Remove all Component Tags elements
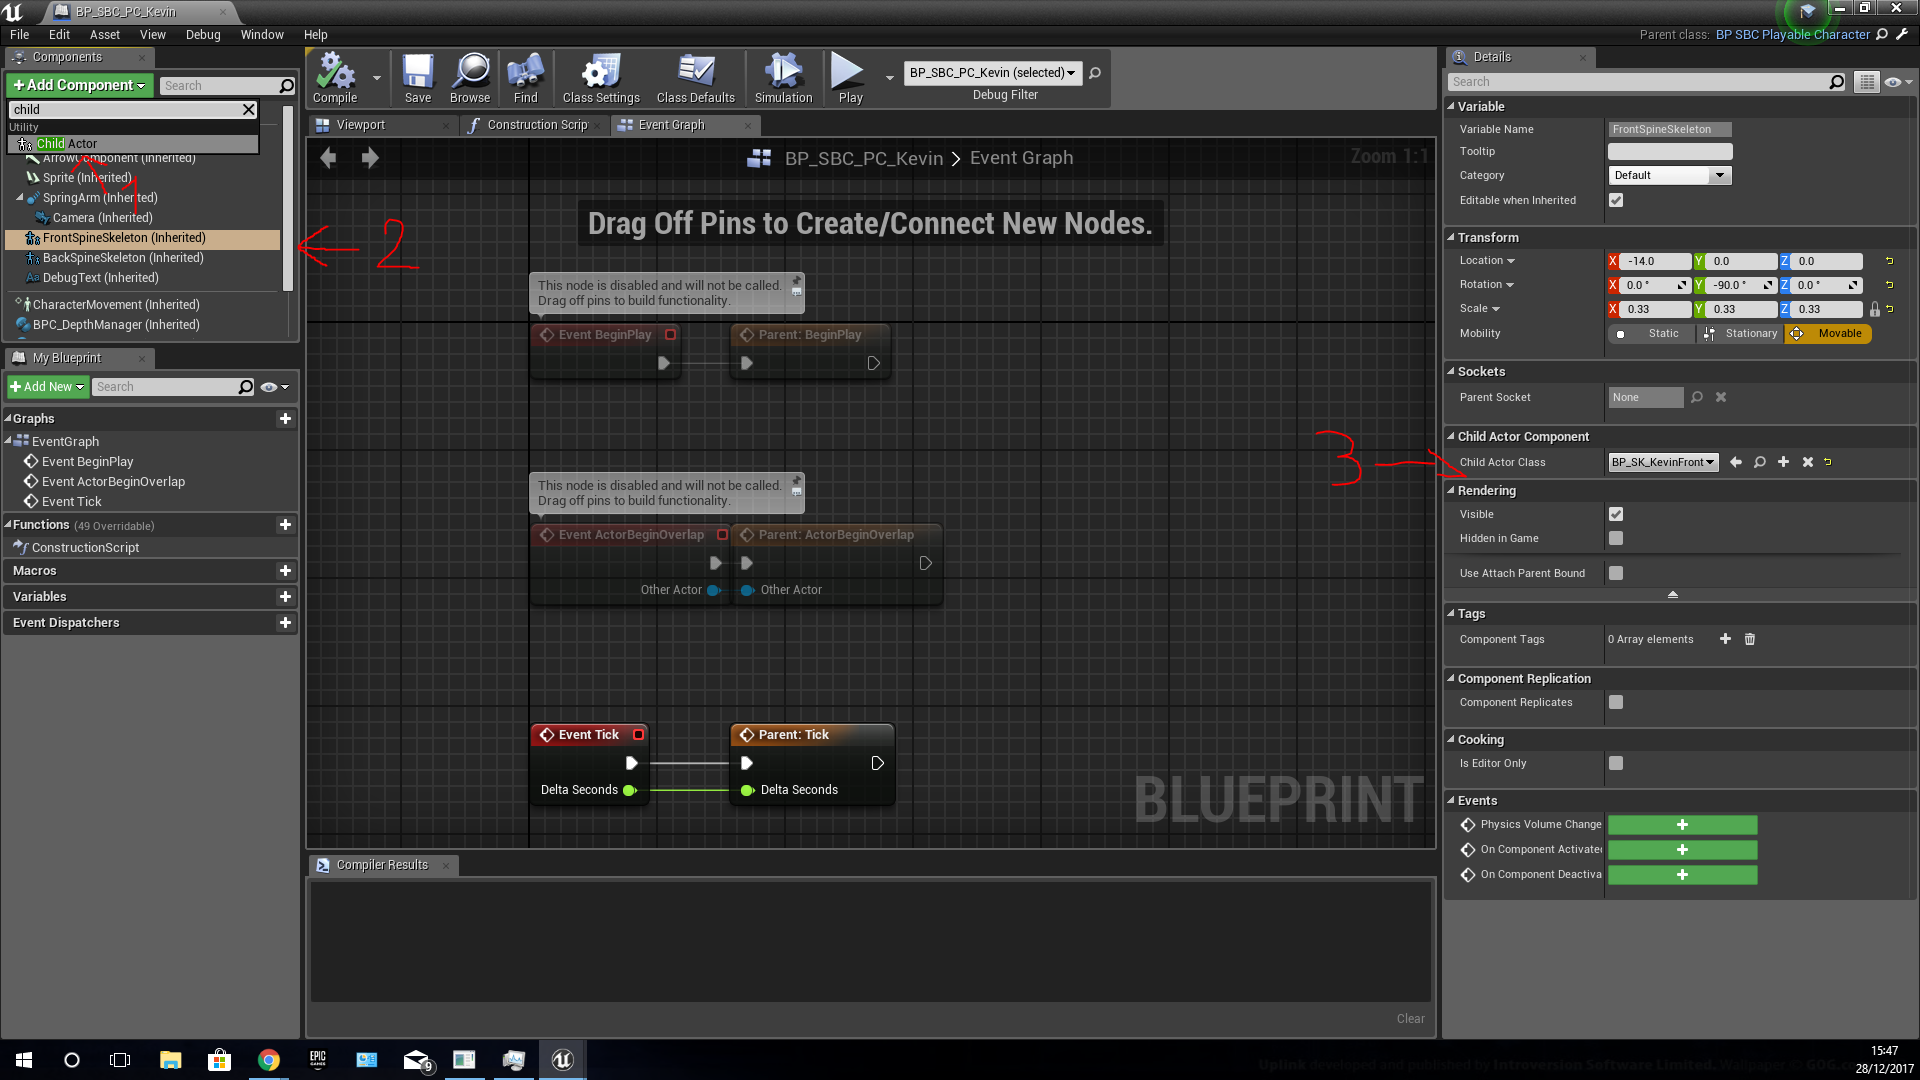This screenshot has width=1920, height=1080. pos(1750,639)
